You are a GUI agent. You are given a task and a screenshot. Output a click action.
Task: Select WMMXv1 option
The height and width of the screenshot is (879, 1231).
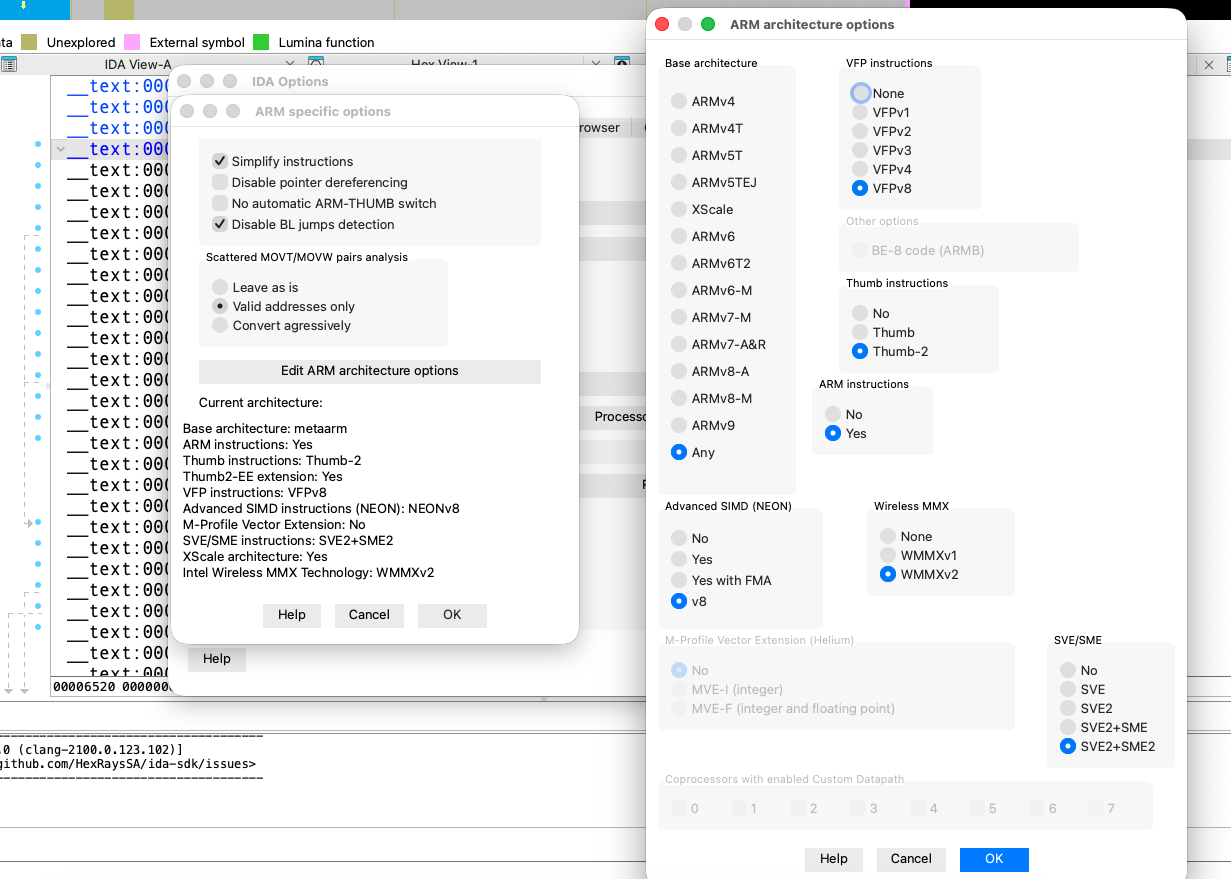point(888,555)
